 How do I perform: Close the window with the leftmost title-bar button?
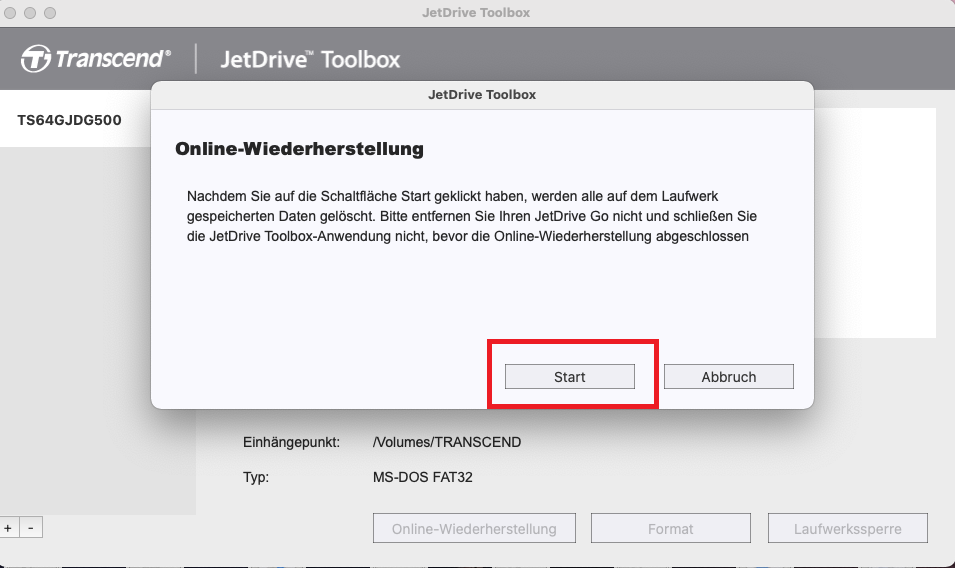point(10,13)
